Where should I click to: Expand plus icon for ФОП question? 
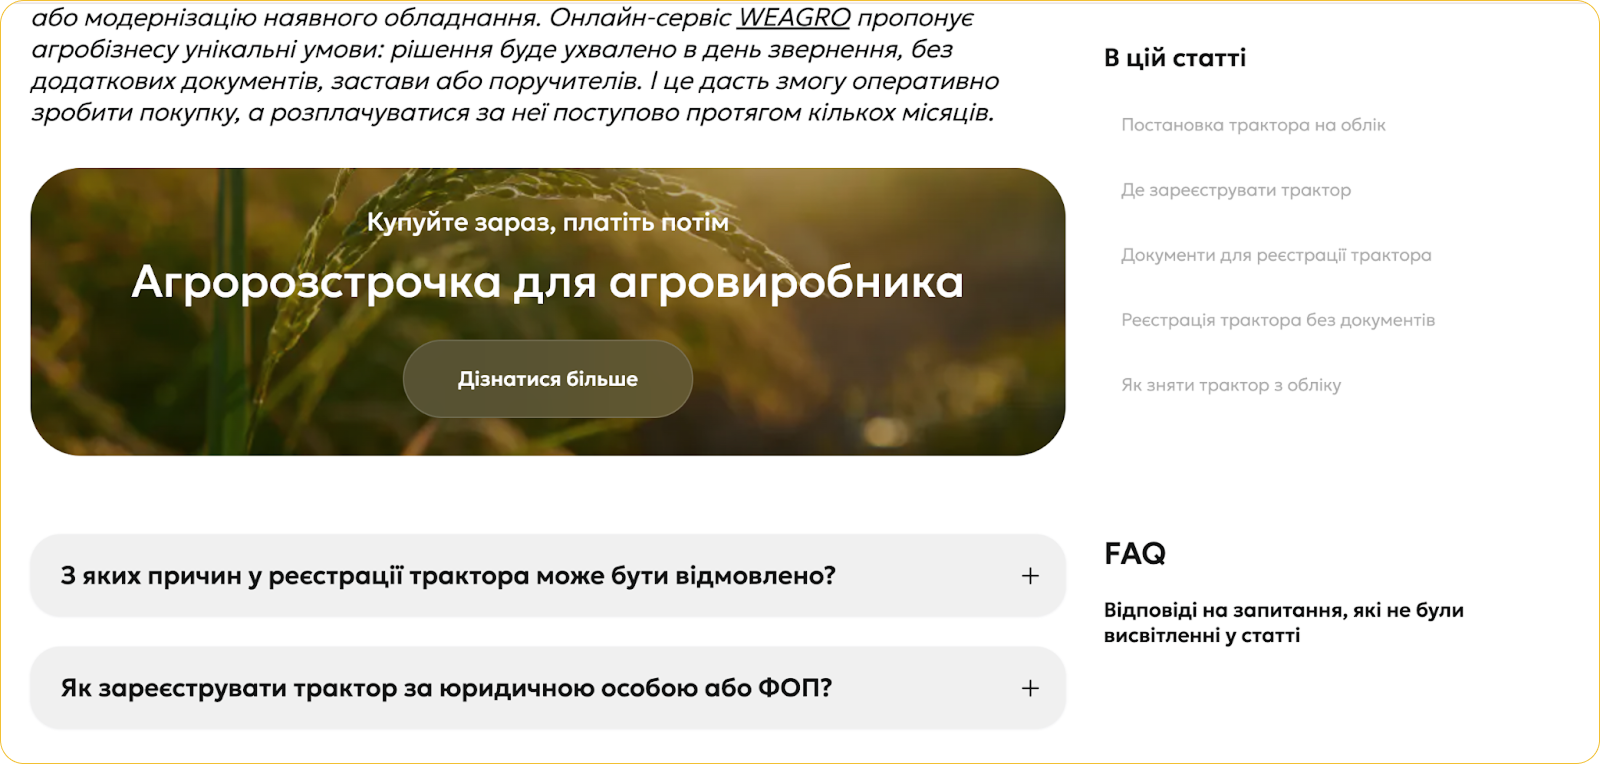1030,688
